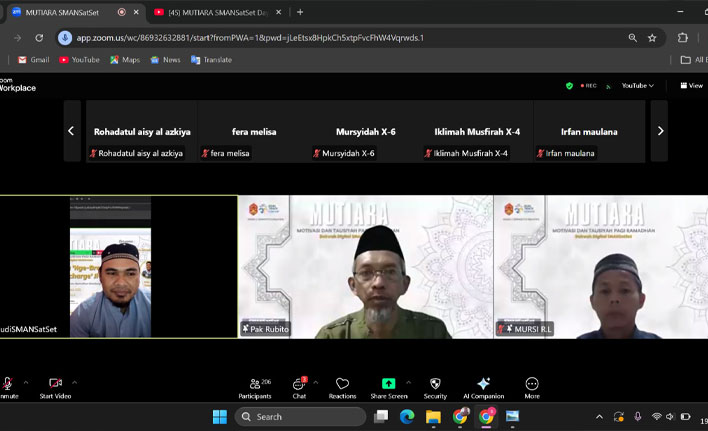Expand the audio options arrow beside mute
Viewport: 708px width, 431px height.
click(26, 382)
